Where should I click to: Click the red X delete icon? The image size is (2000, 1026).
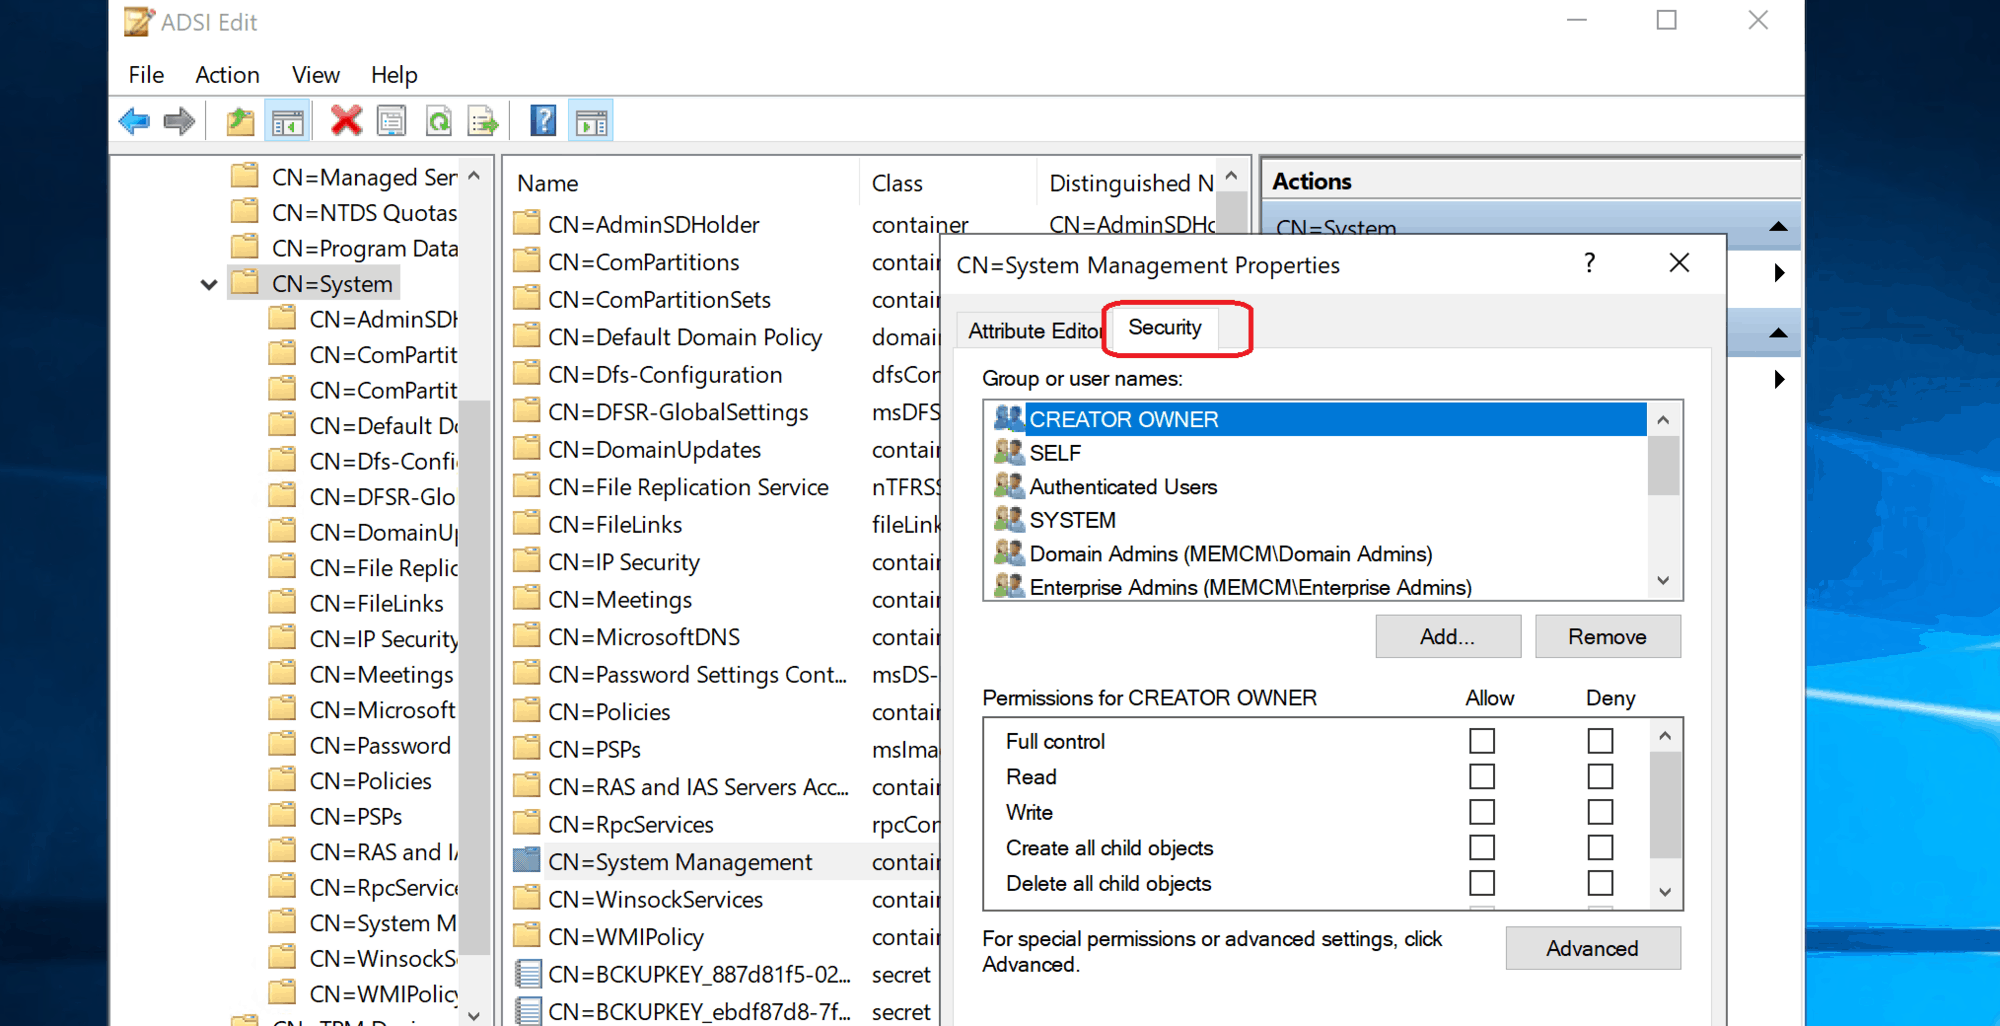345,120
